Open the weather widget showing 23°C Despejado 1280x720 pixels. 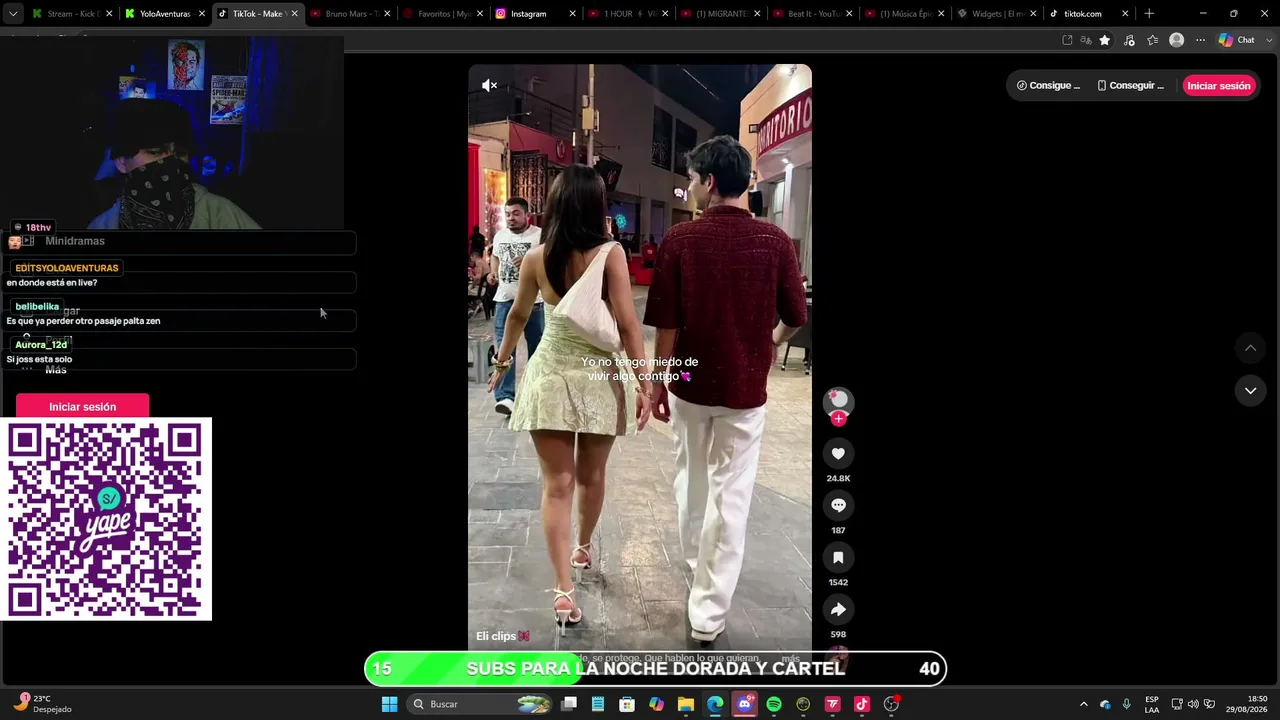click(42, 704)
